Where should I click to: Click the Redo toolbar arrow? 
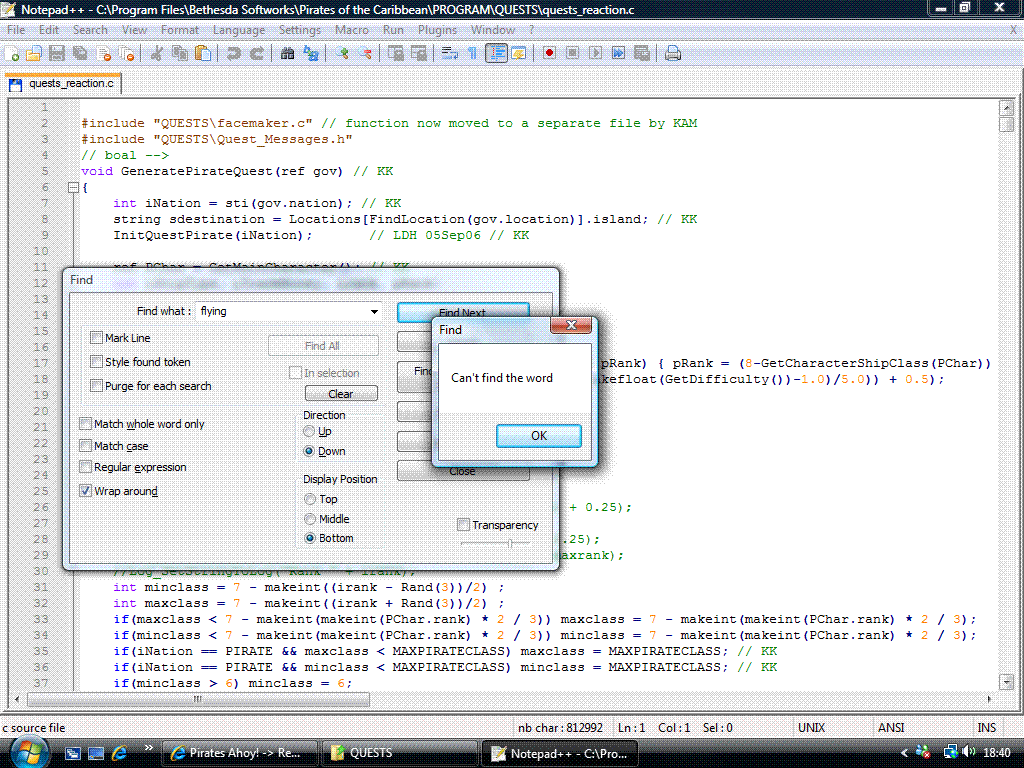click(x=257, y=54)
